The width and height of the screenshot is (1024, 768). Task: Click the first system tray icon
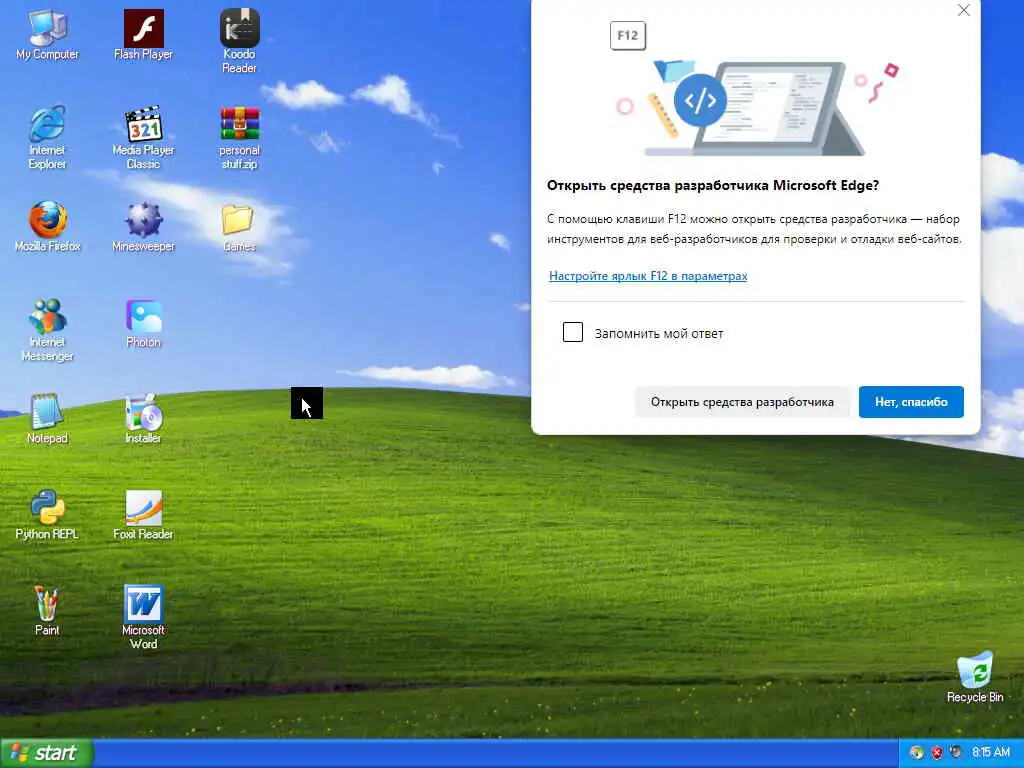click(916, 752)
